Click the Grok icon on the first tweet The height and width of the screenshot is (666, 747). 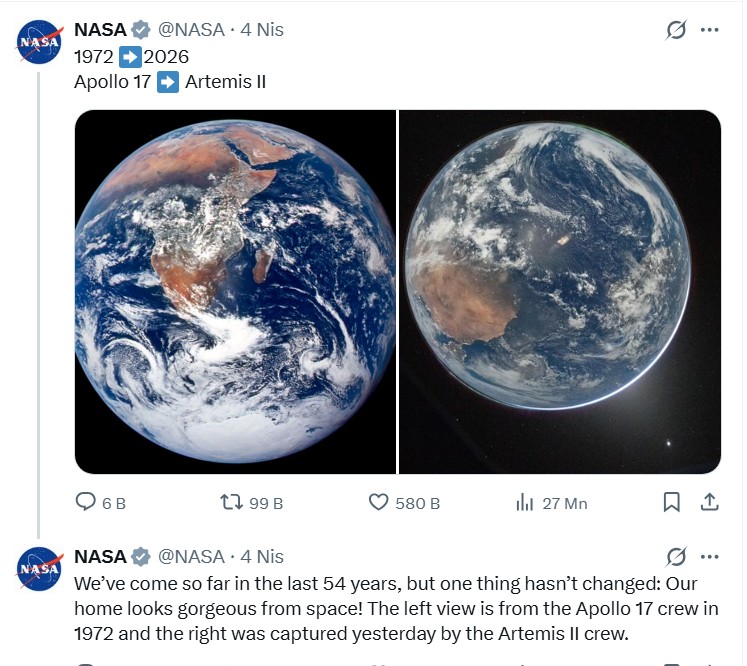pyautogui.click(x=677, y=30)
